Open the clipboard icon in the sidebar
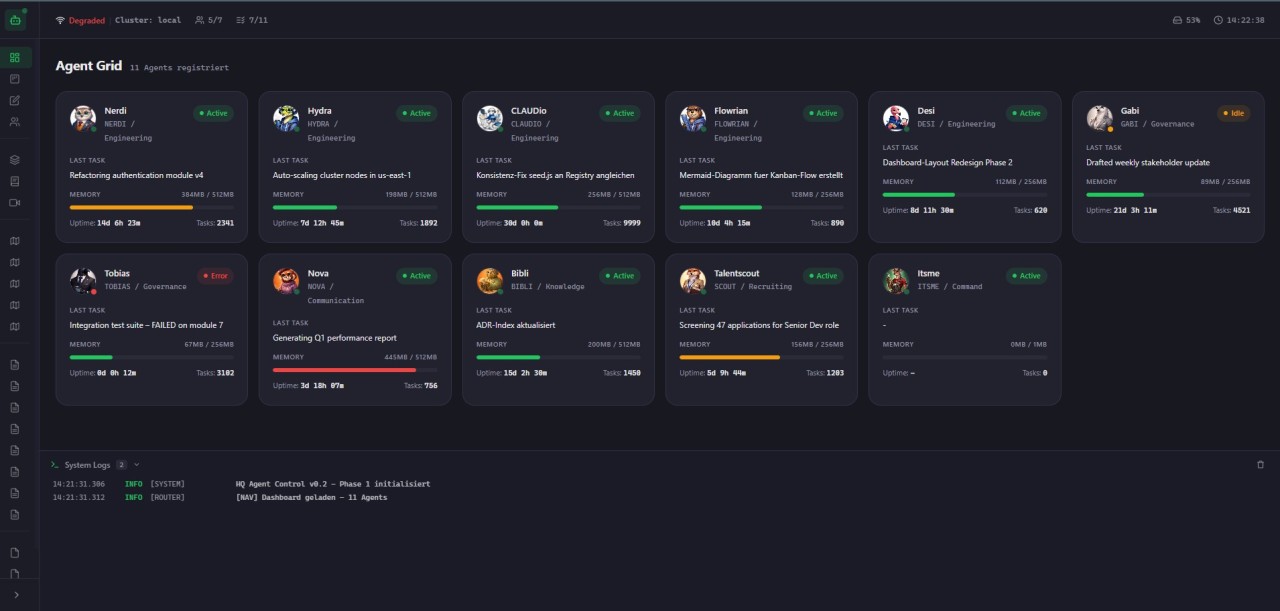This screenshot has width=1280, height=611. tap(14, 78)
